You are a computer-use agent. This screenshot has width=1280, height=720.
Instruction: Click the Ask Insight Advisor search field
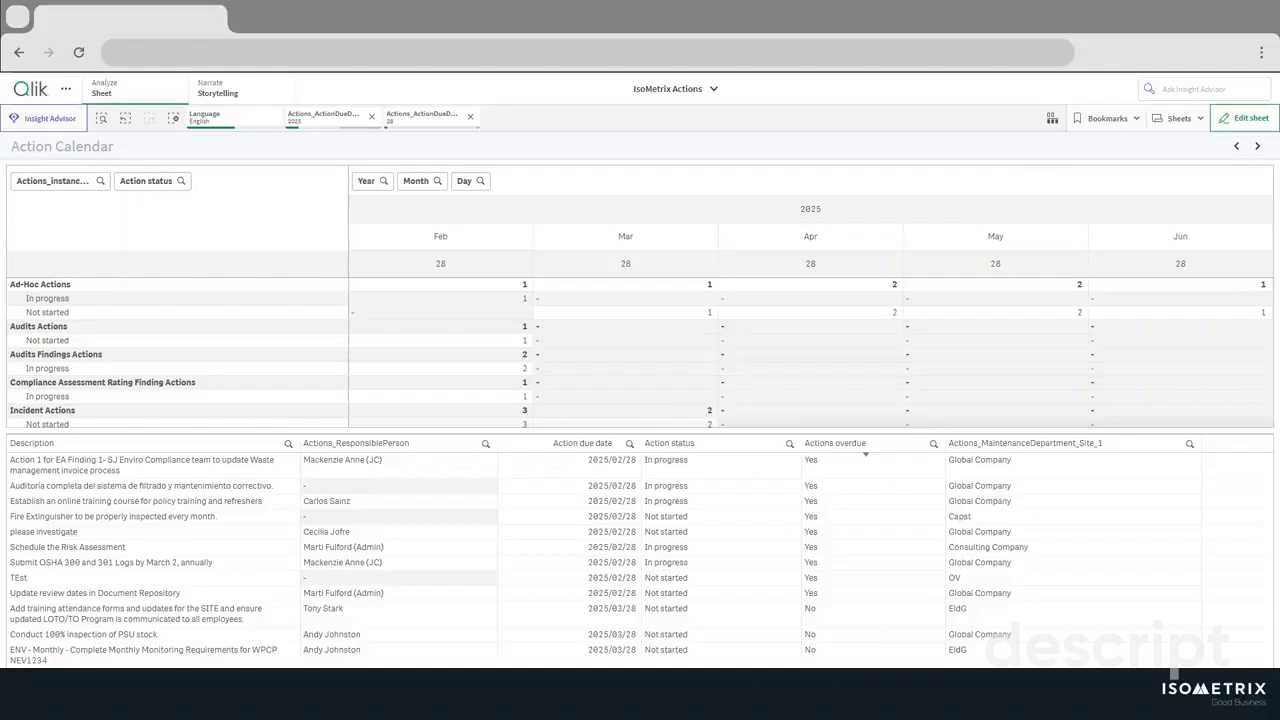click(x=1205, y=89)
